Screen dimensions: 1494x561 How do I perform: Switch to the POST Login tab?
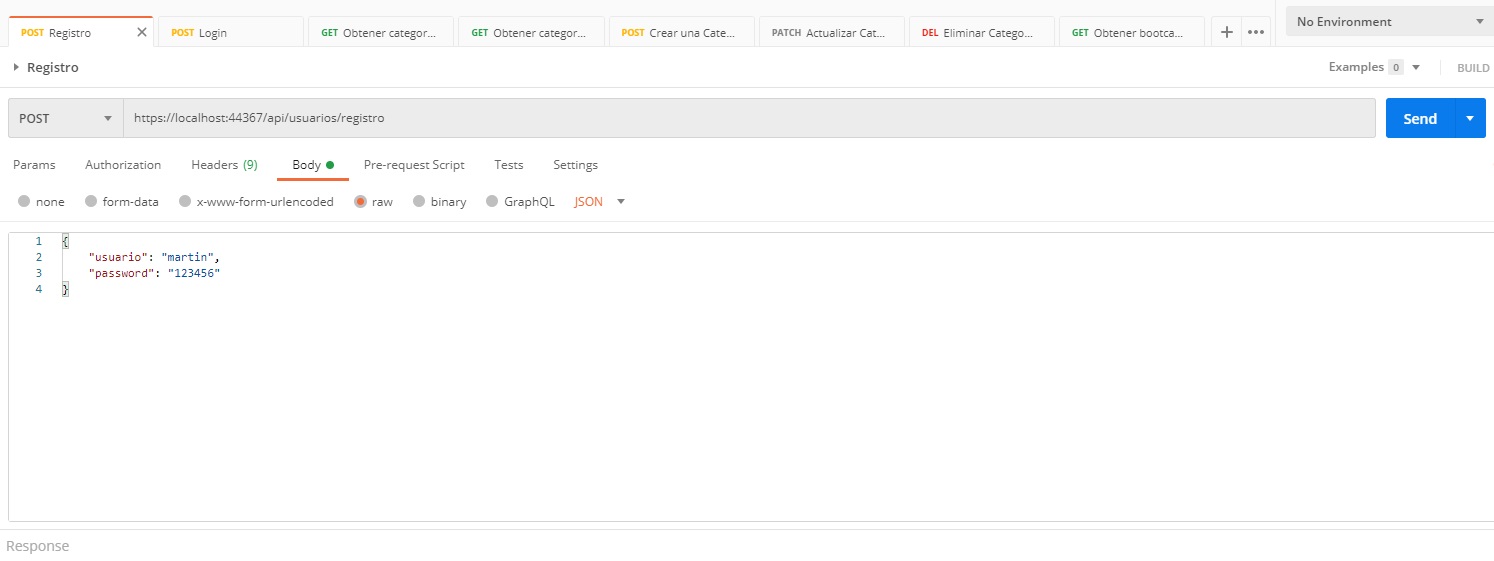[229, 33]
